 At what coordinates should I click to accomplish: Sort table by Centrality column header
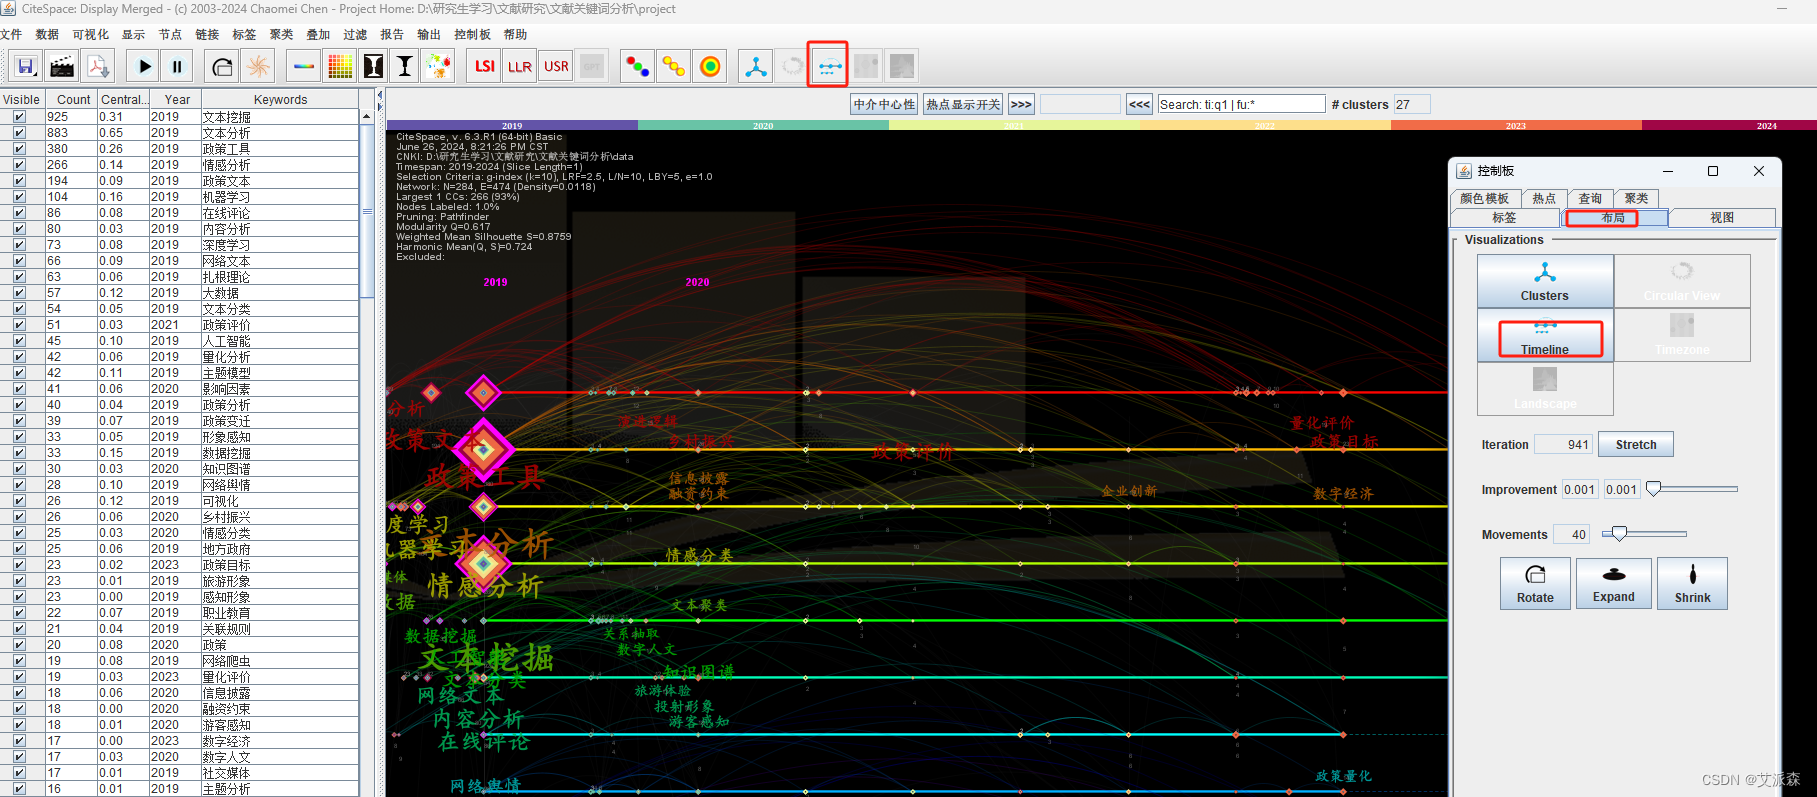124,100
